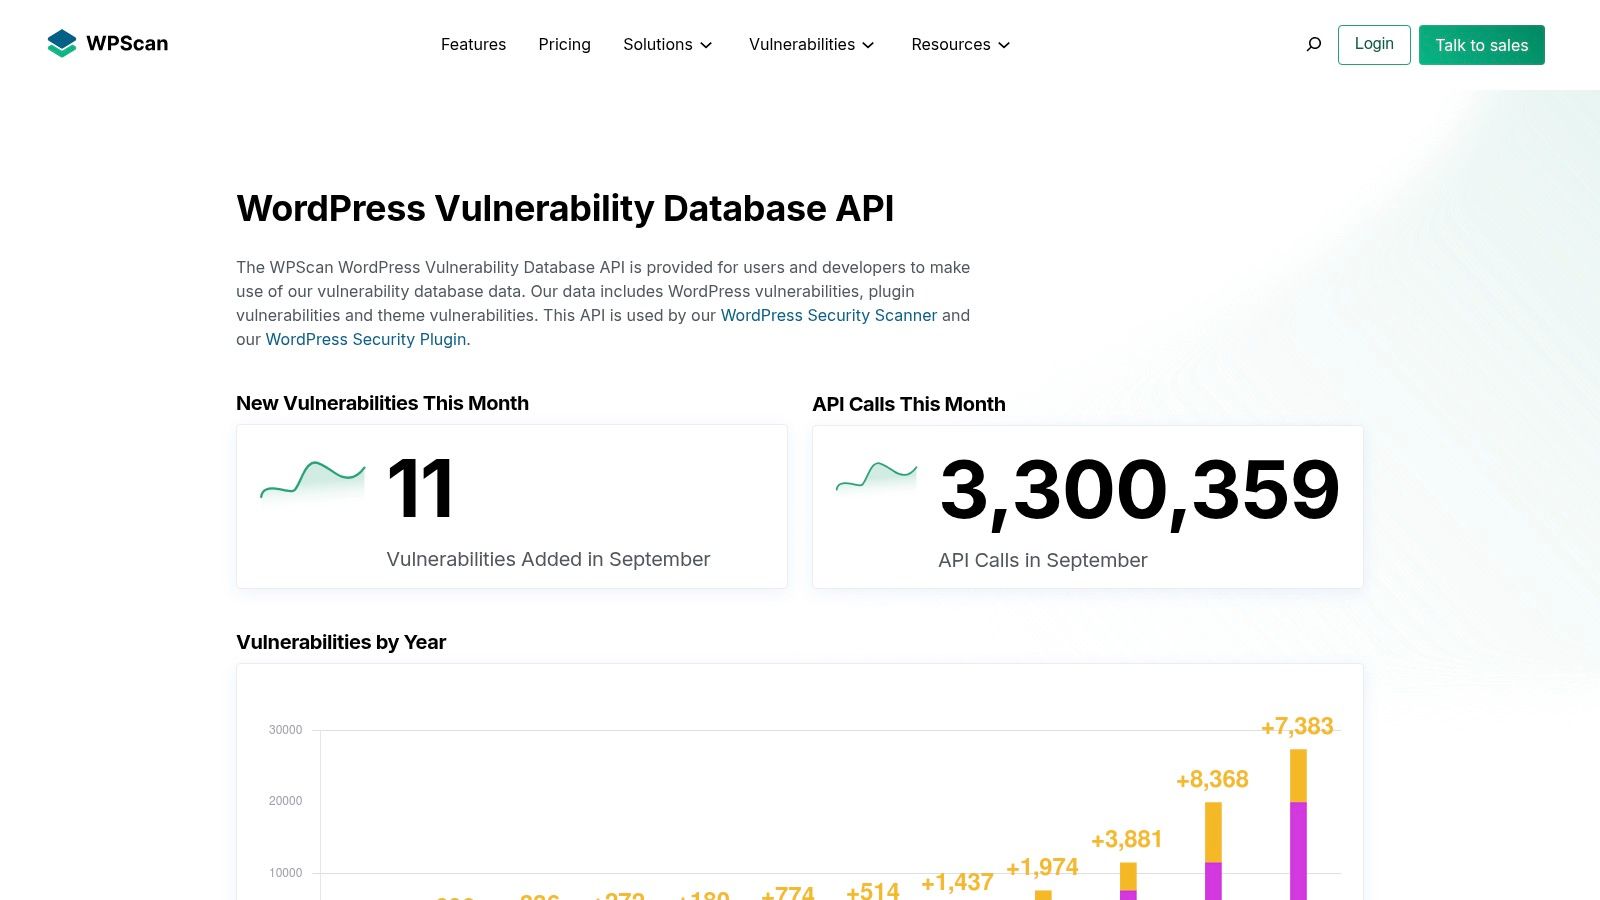Click the 11 vulnerabilities count
Image resolution: width=1600 pixels, height=900 pixels.
pyautogui.click(x=420, y=488)
